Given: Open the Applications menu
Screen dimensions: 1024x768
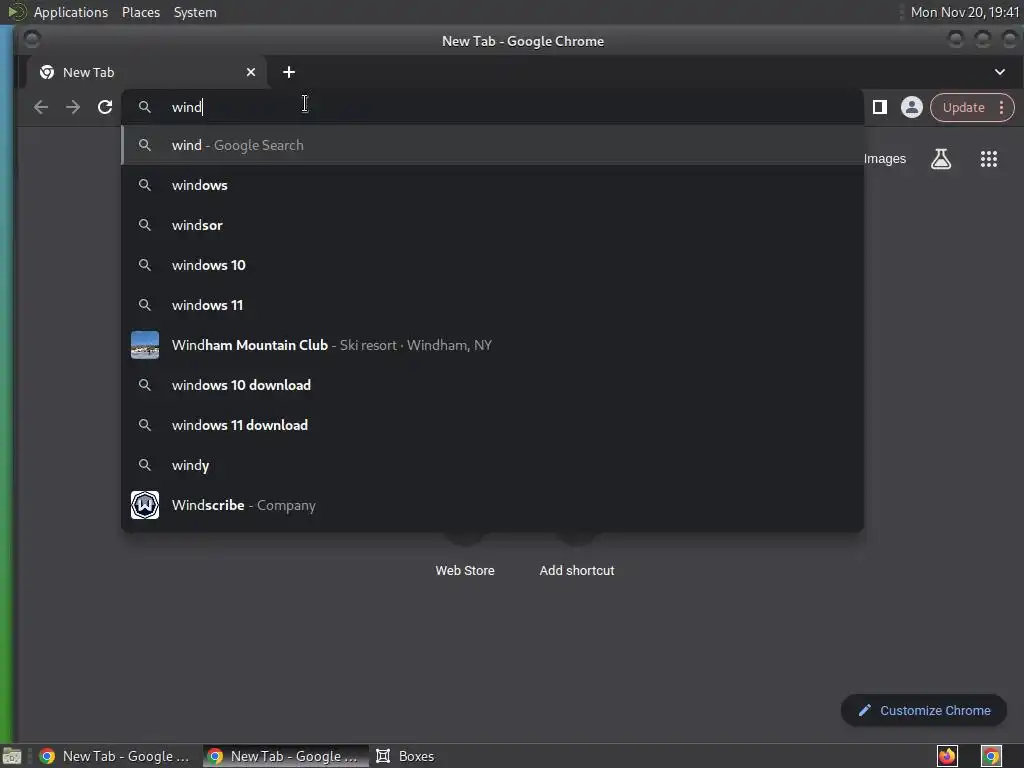Looking at the screenshot, I should (x=71, y=12).
